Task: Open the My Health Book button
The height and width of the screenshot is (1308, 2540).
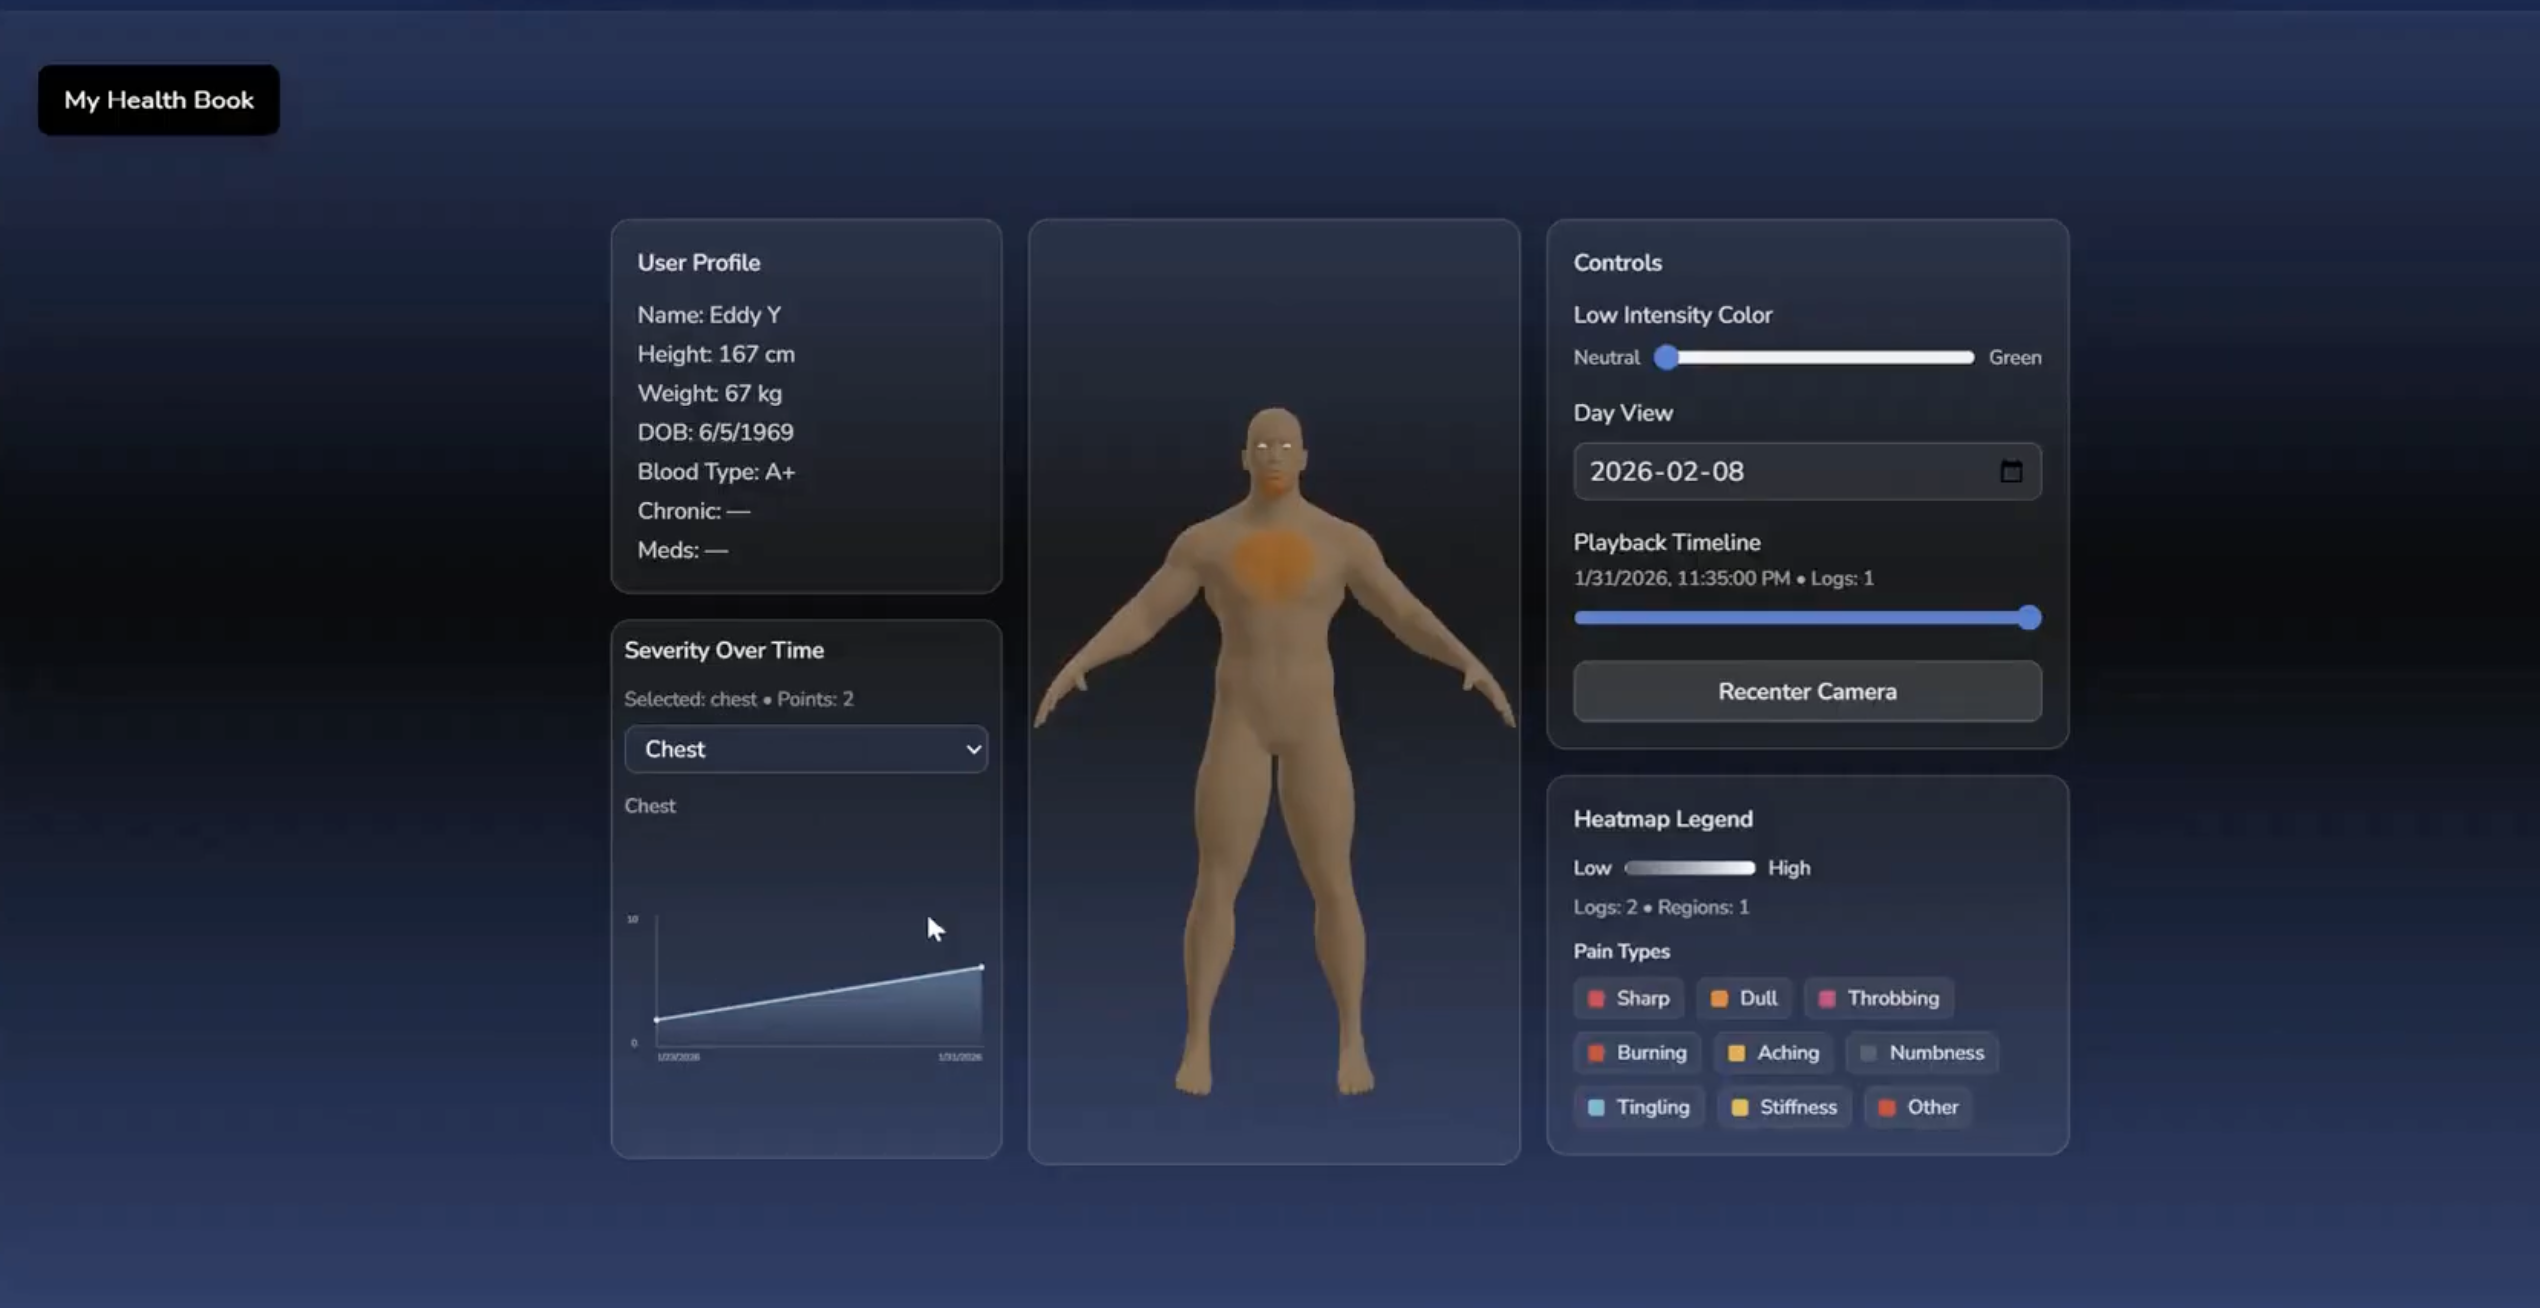Action: [159, 100]
